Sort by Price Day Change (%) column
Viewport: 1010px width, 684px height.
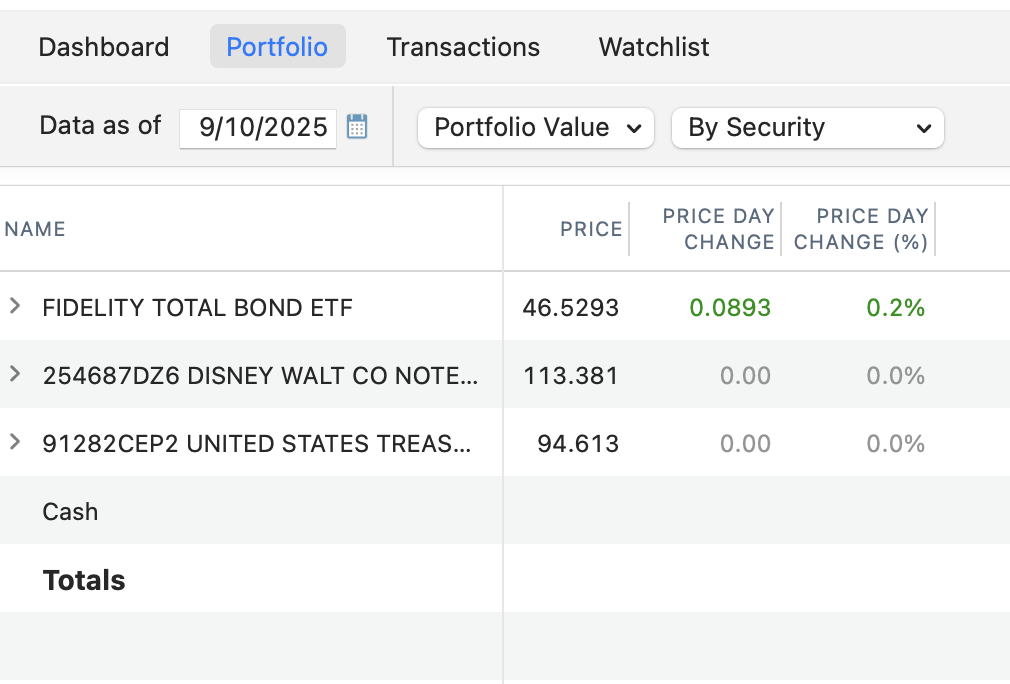coord(872,229)
